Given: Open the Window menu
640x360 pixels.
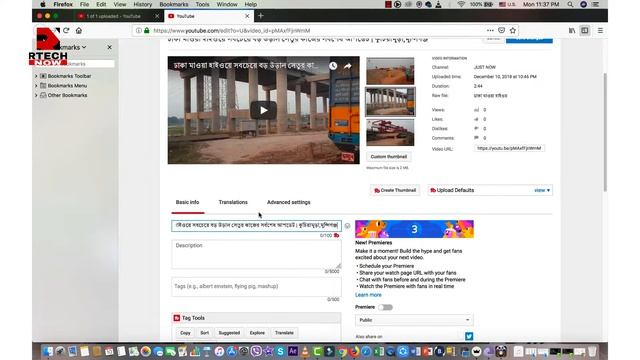Looking at the screenshot, I should 227,4.
